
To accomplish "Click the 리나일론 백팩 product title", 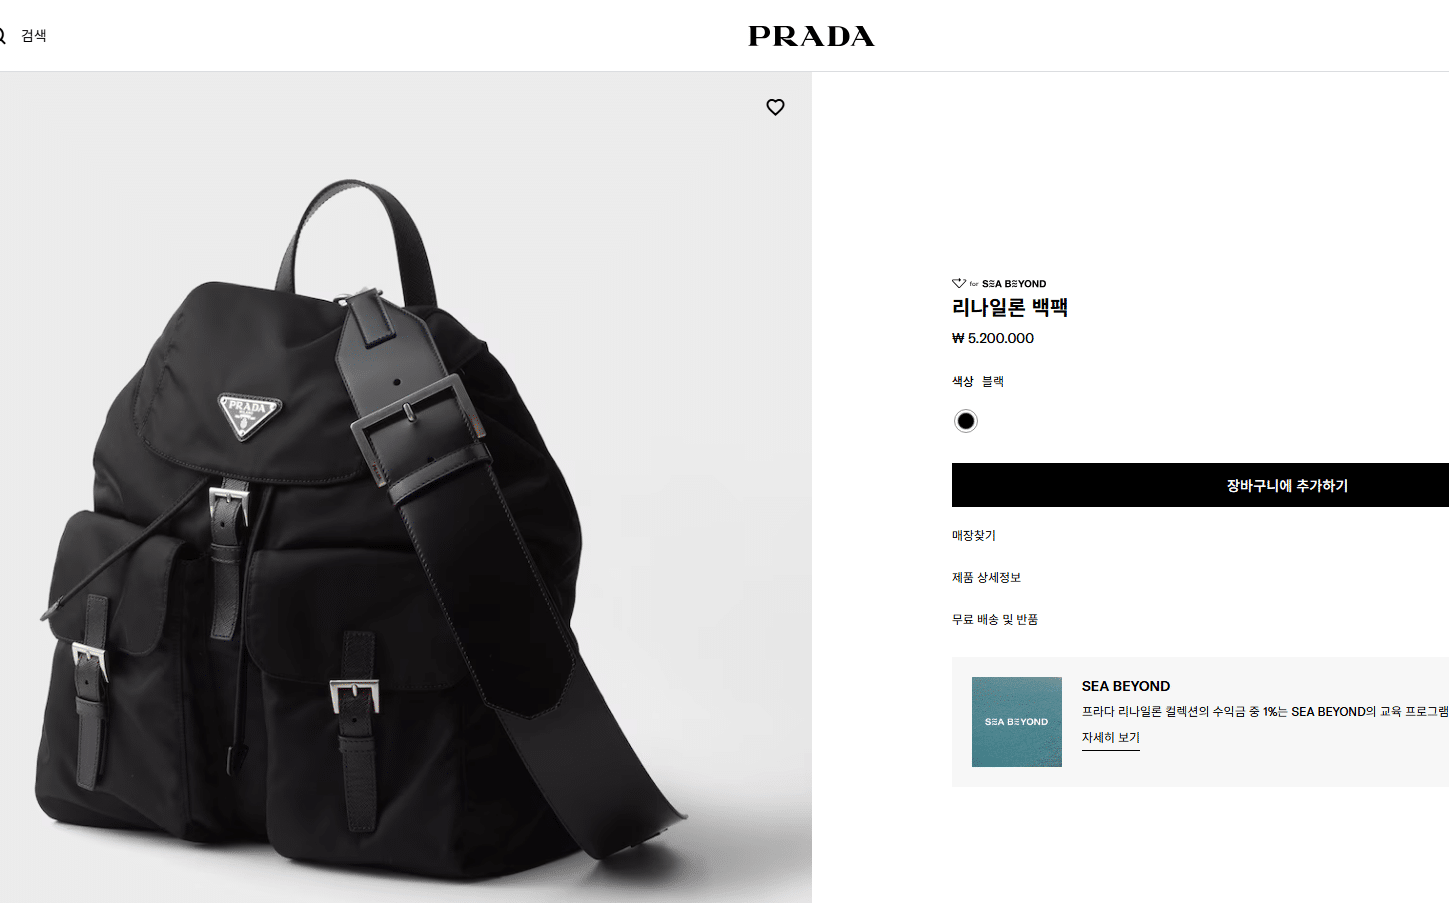I will coord(1010,308).
